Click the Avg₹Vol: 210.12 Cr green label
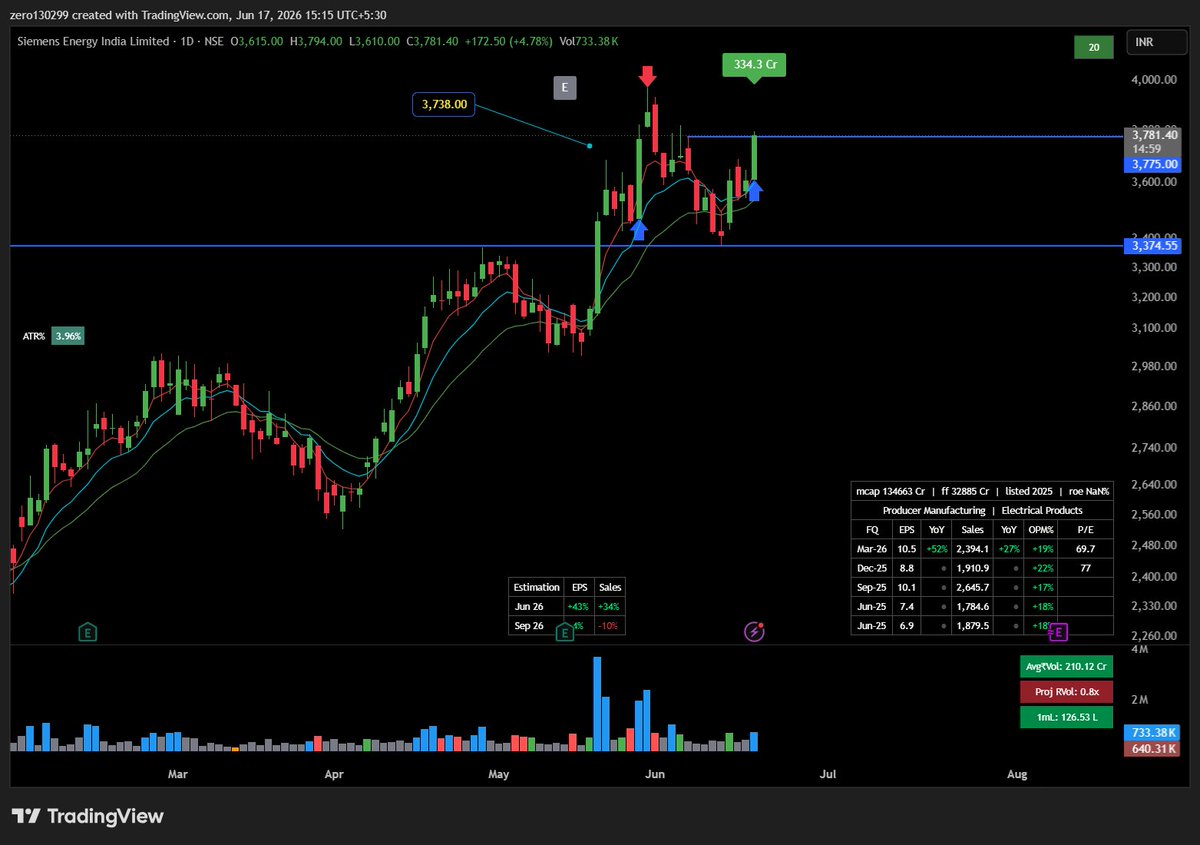Screen dimensions: 1200x845 tap(1066, 667)
